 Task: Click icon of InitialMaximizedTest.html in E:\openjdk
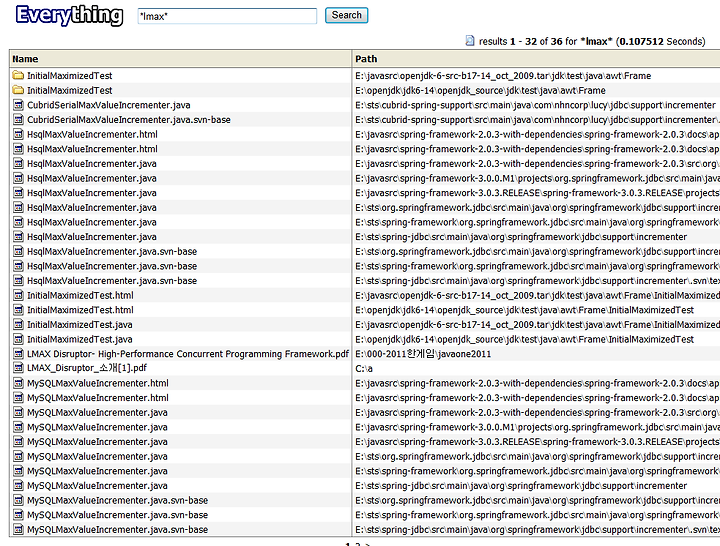pyautogui.click(x=18, y=310)
